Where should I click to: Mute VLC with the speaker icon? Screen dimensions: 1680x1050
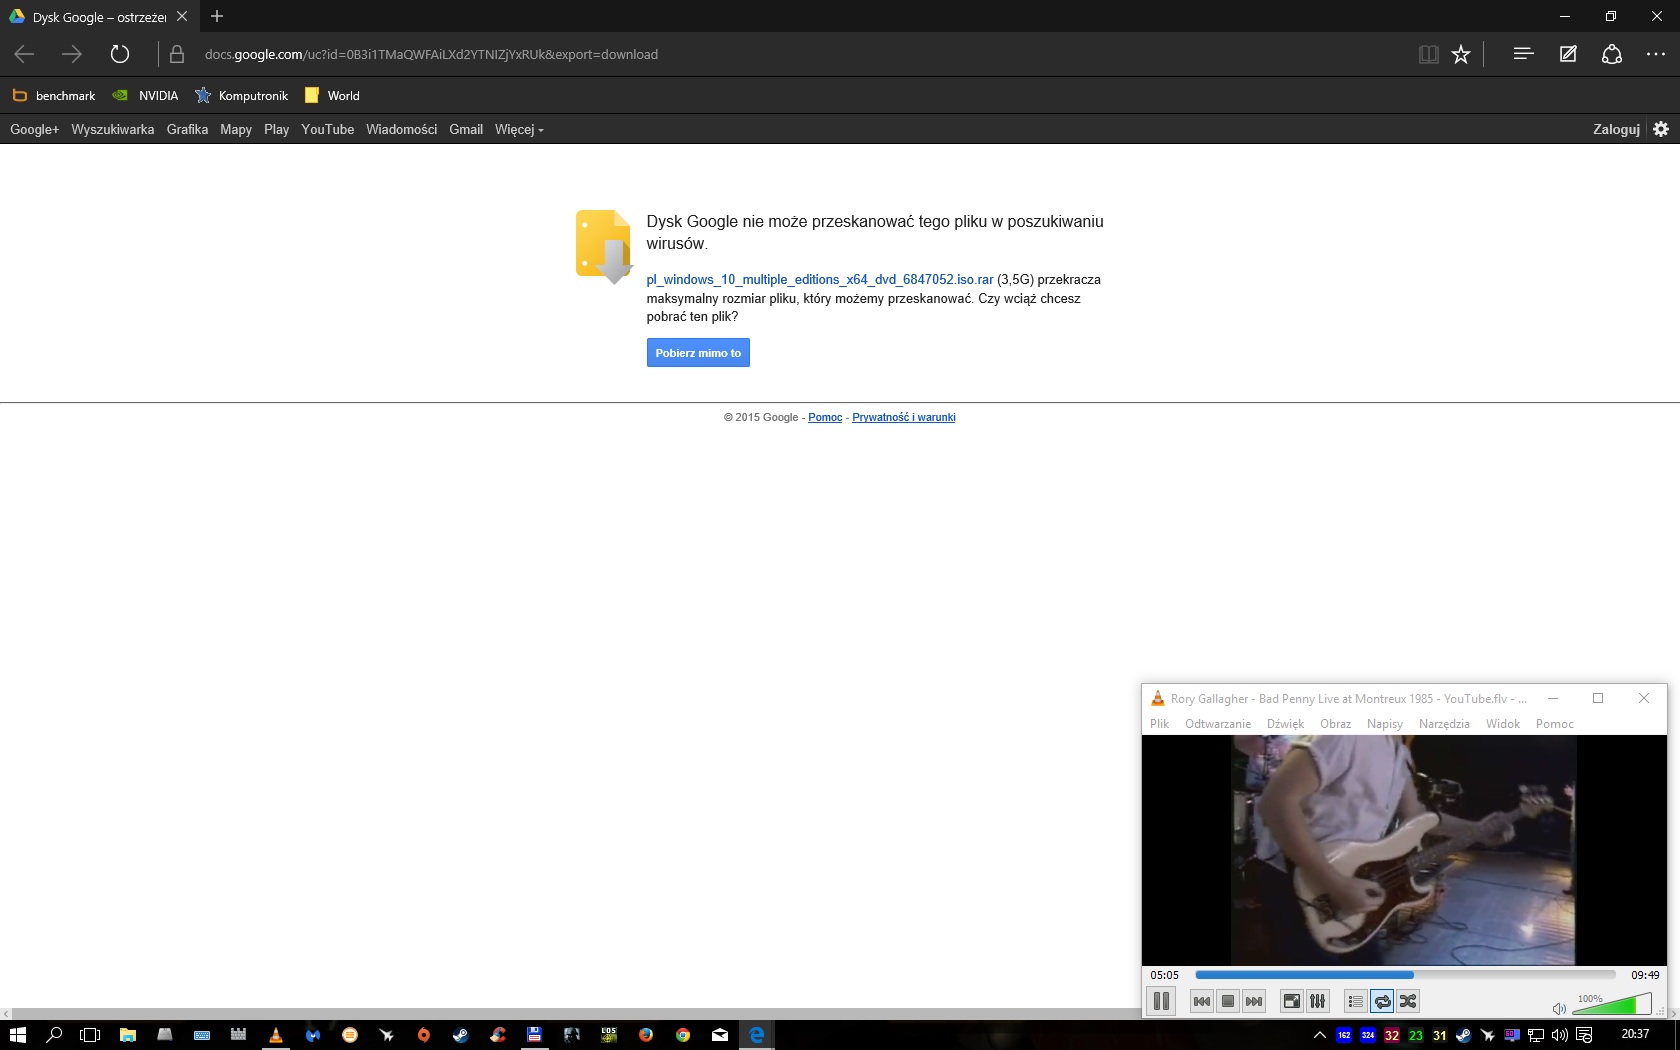1559,1007
